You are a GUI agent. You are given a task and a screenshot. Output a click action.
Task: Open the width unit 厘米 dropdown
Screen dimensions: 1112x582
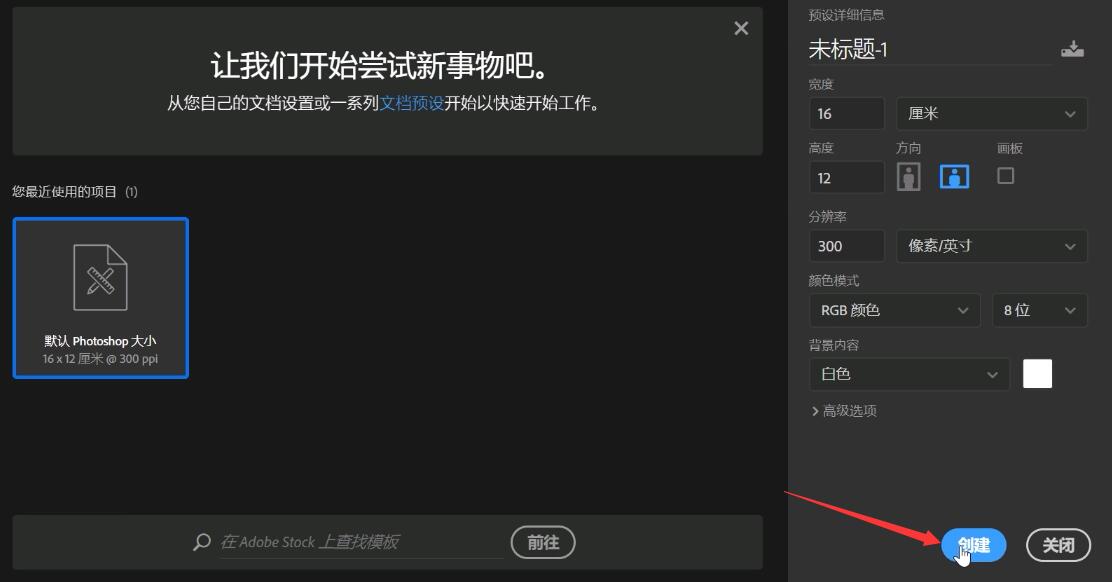[x=991, y=113]
